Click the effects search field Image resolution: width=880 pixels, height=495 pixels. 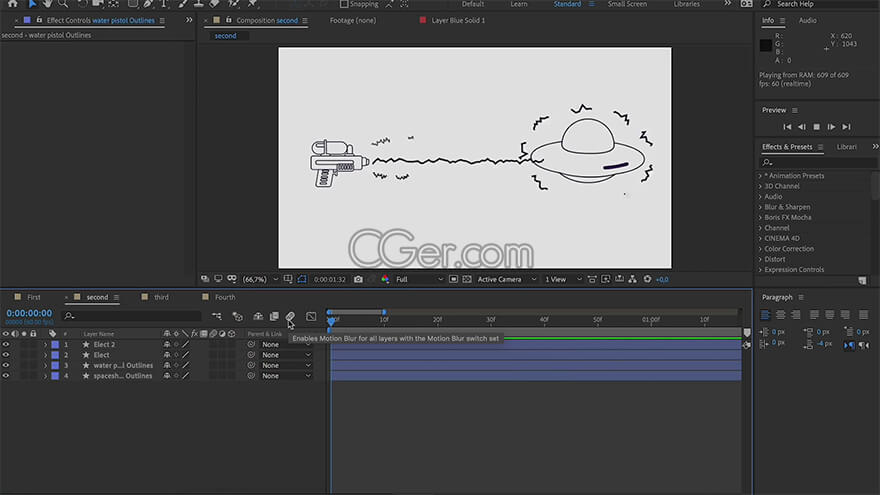point(817,162)
